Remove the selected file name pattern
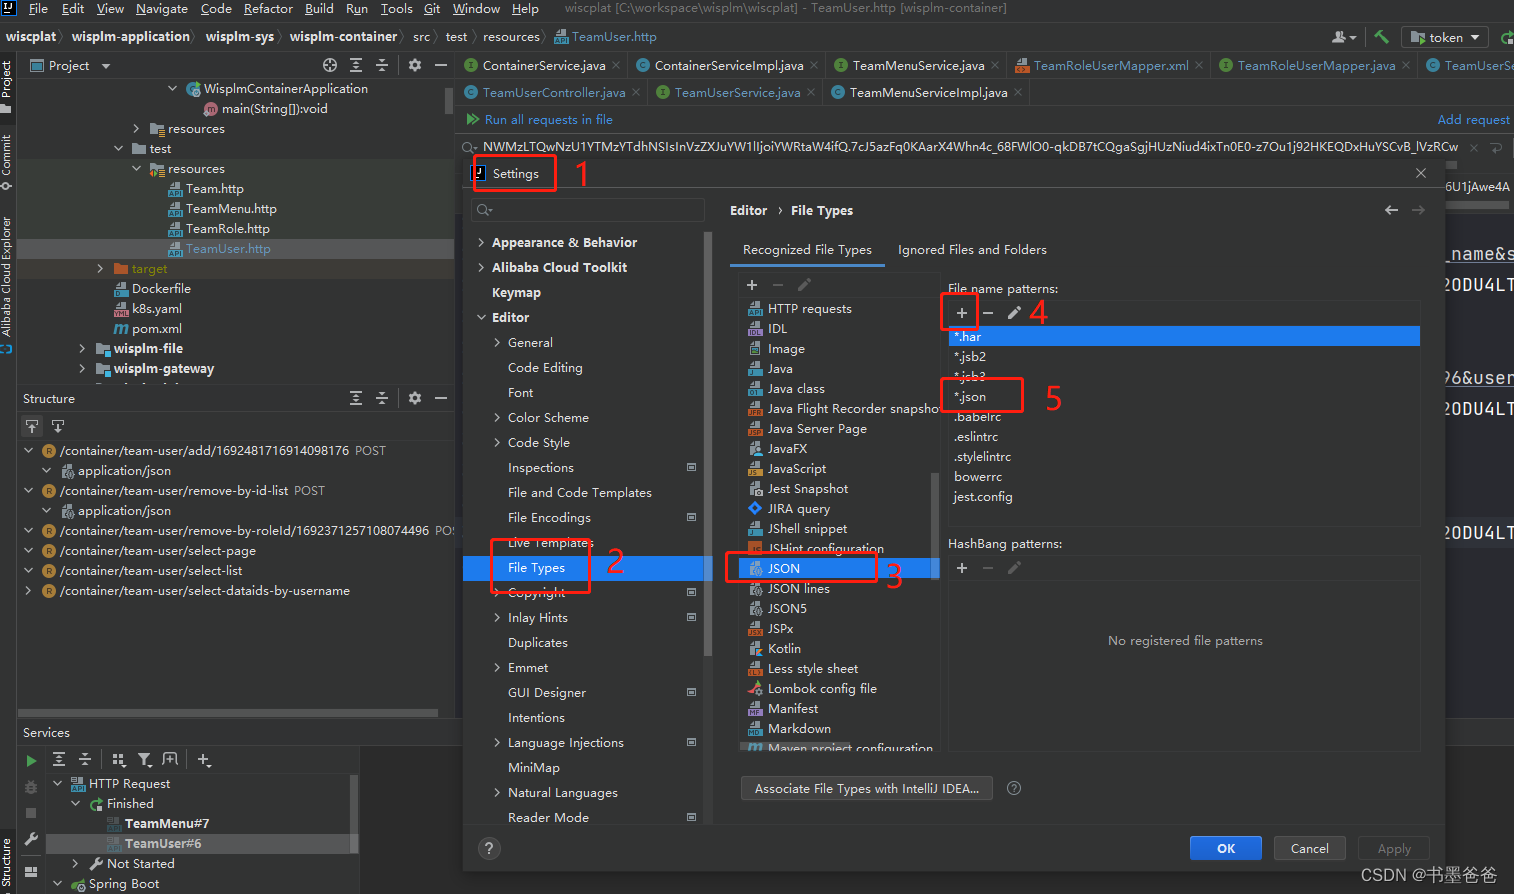Screen dimensions: 1514x894 coord(988,313)
